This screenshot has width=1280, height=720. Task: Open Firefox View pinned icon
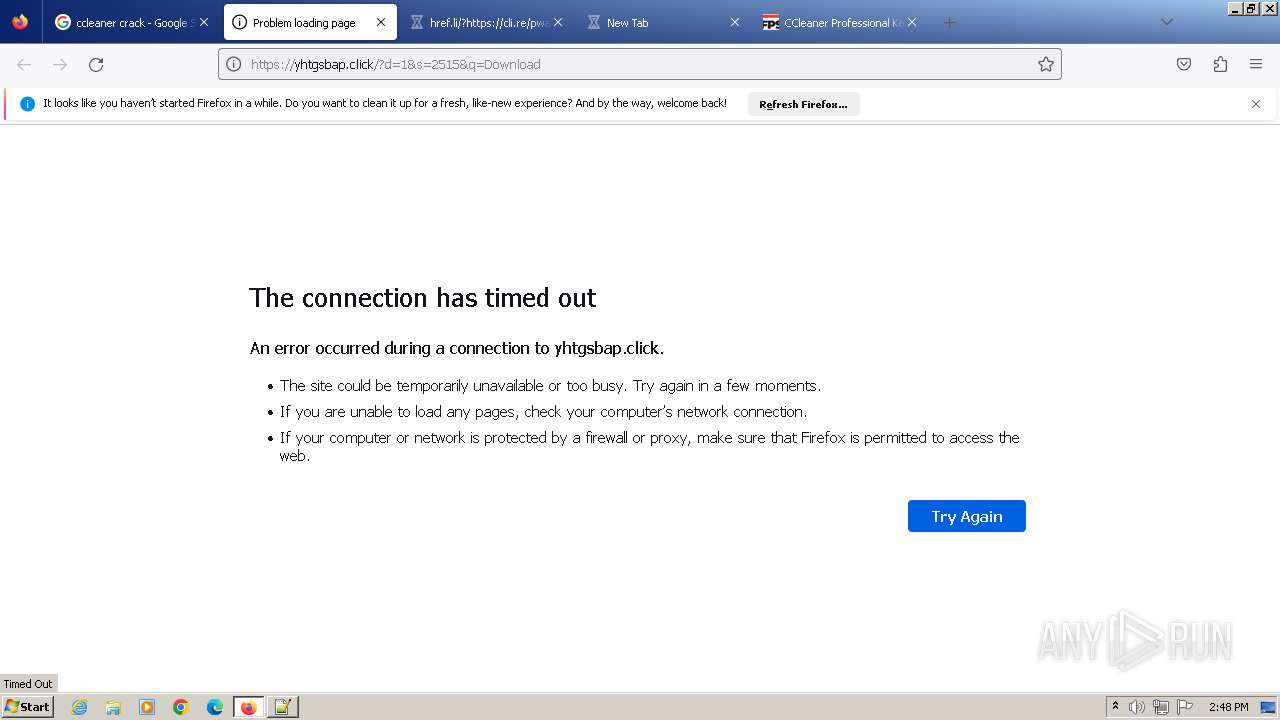(20, 22)
